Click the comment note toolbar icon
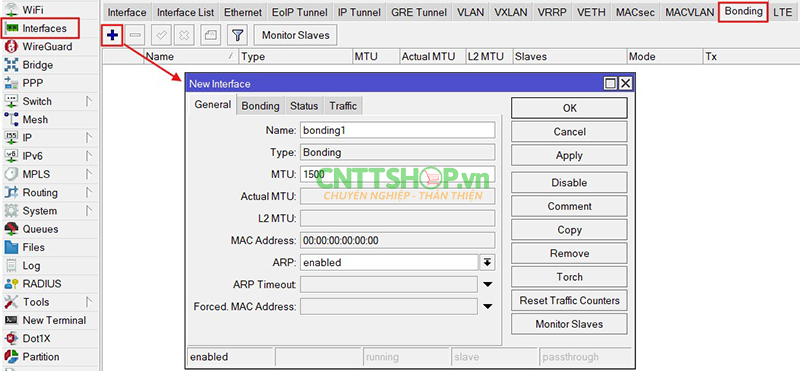Image resolution: width=800 pixels, height=371 pixels. 211,35
